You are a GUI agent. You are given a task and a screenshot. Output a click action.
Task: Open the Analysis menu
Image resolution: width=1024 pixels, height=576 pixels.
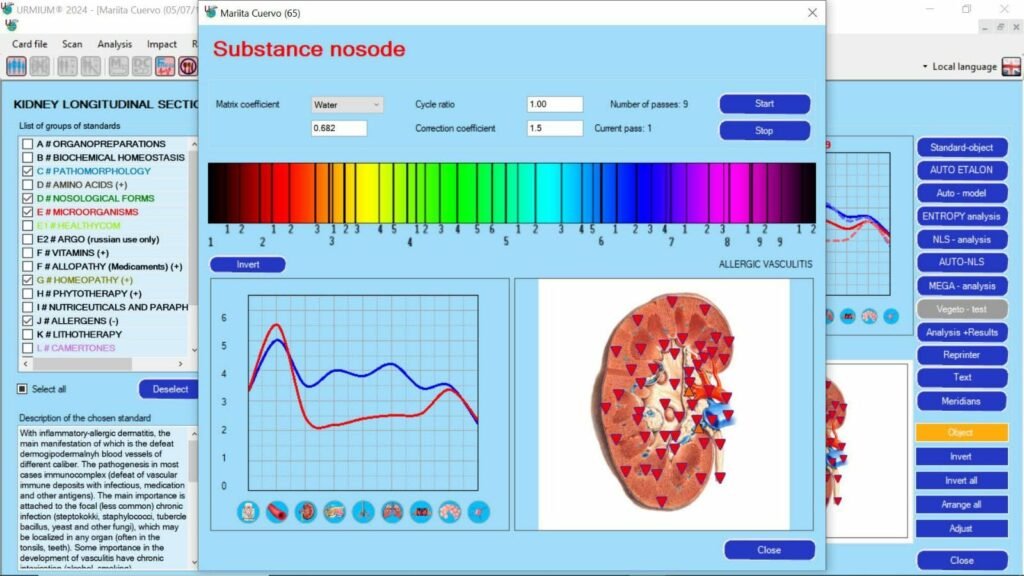coord(114,44)
